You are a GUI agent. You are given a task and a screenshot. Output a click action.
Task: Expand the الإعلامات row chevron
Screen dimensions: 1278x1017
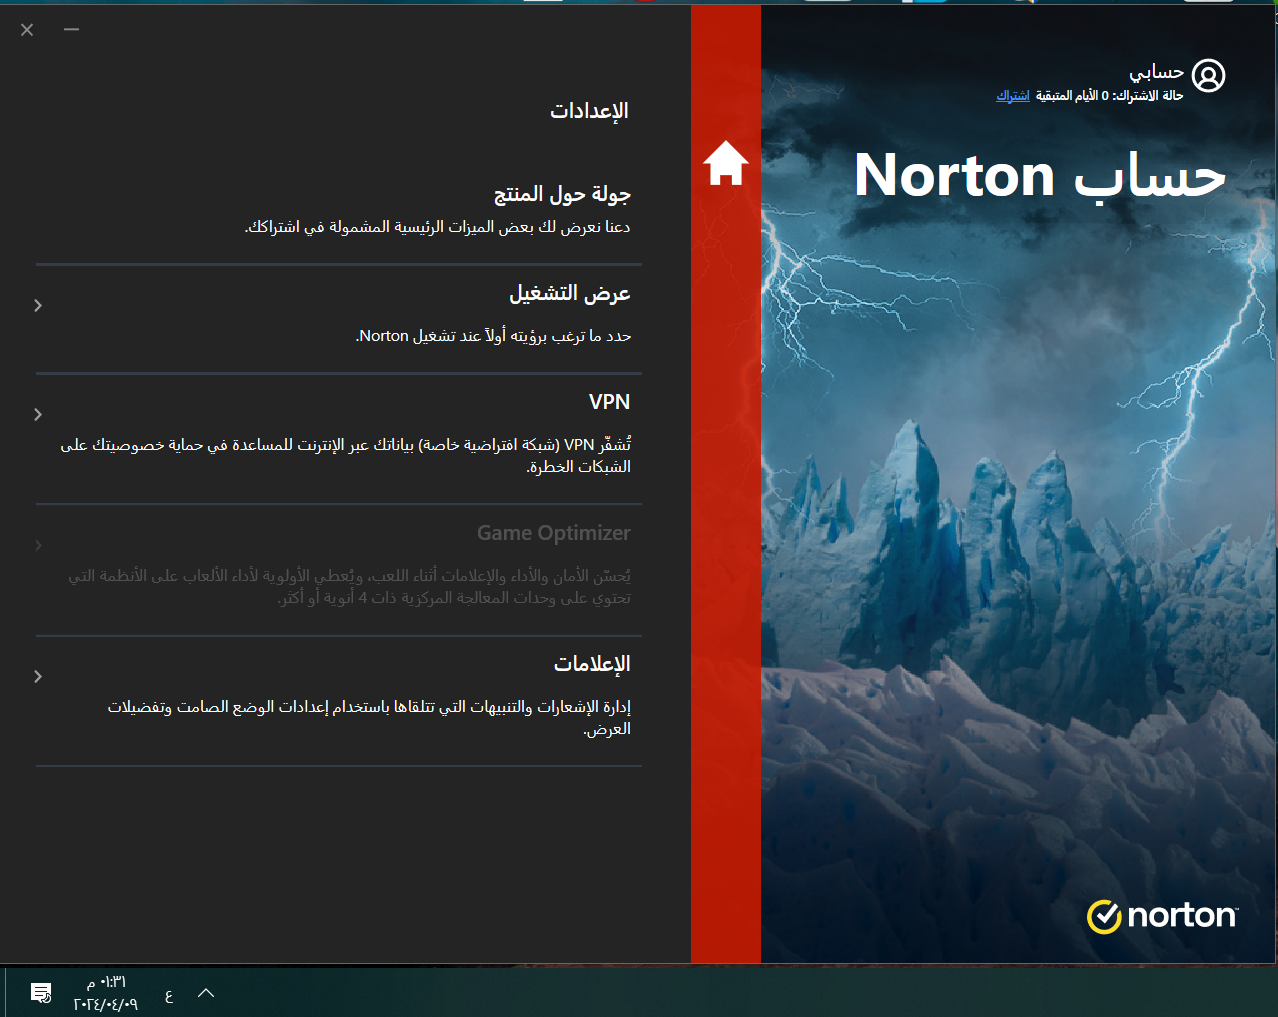pyautogui.click(x=38, y=676)
